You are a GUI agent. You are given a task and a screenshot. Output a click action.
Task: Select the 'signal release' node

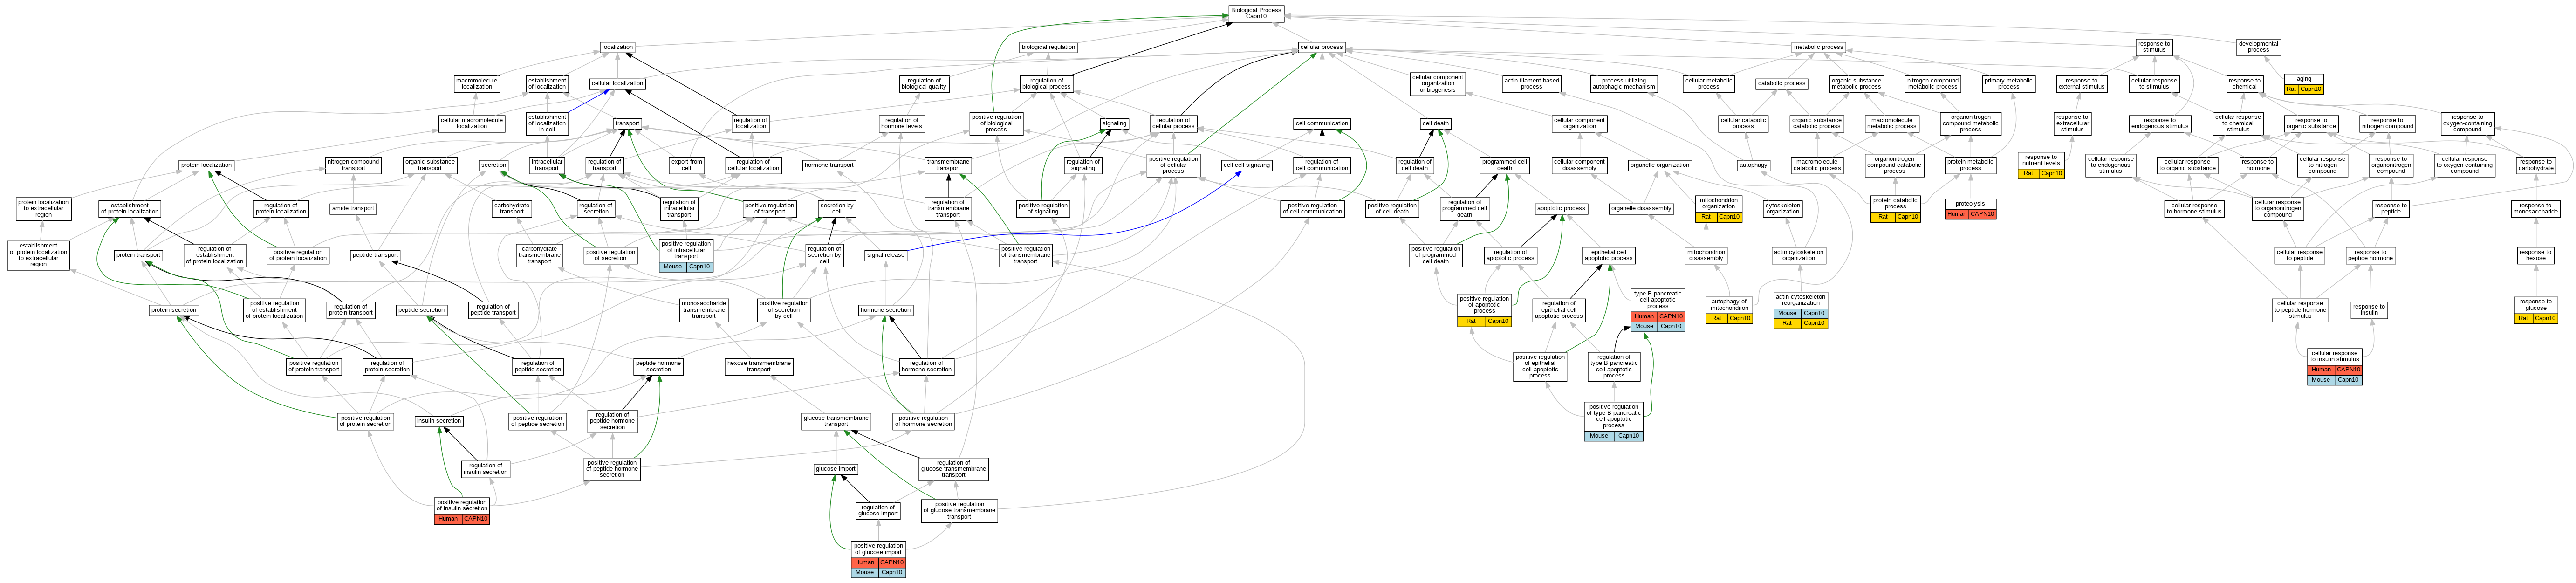coord(886,255)
